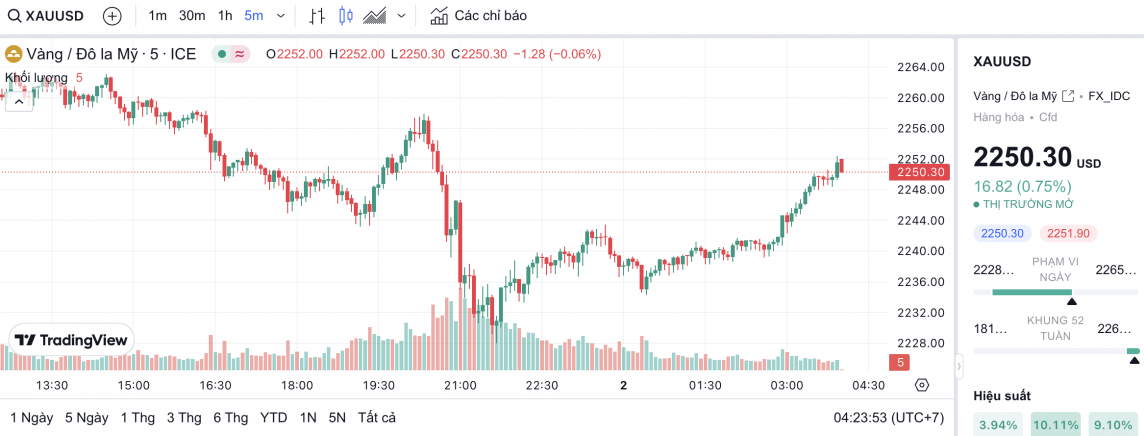Click the TradingView logo badge
Screen dimensions: 1144x436
click(71, 340)
